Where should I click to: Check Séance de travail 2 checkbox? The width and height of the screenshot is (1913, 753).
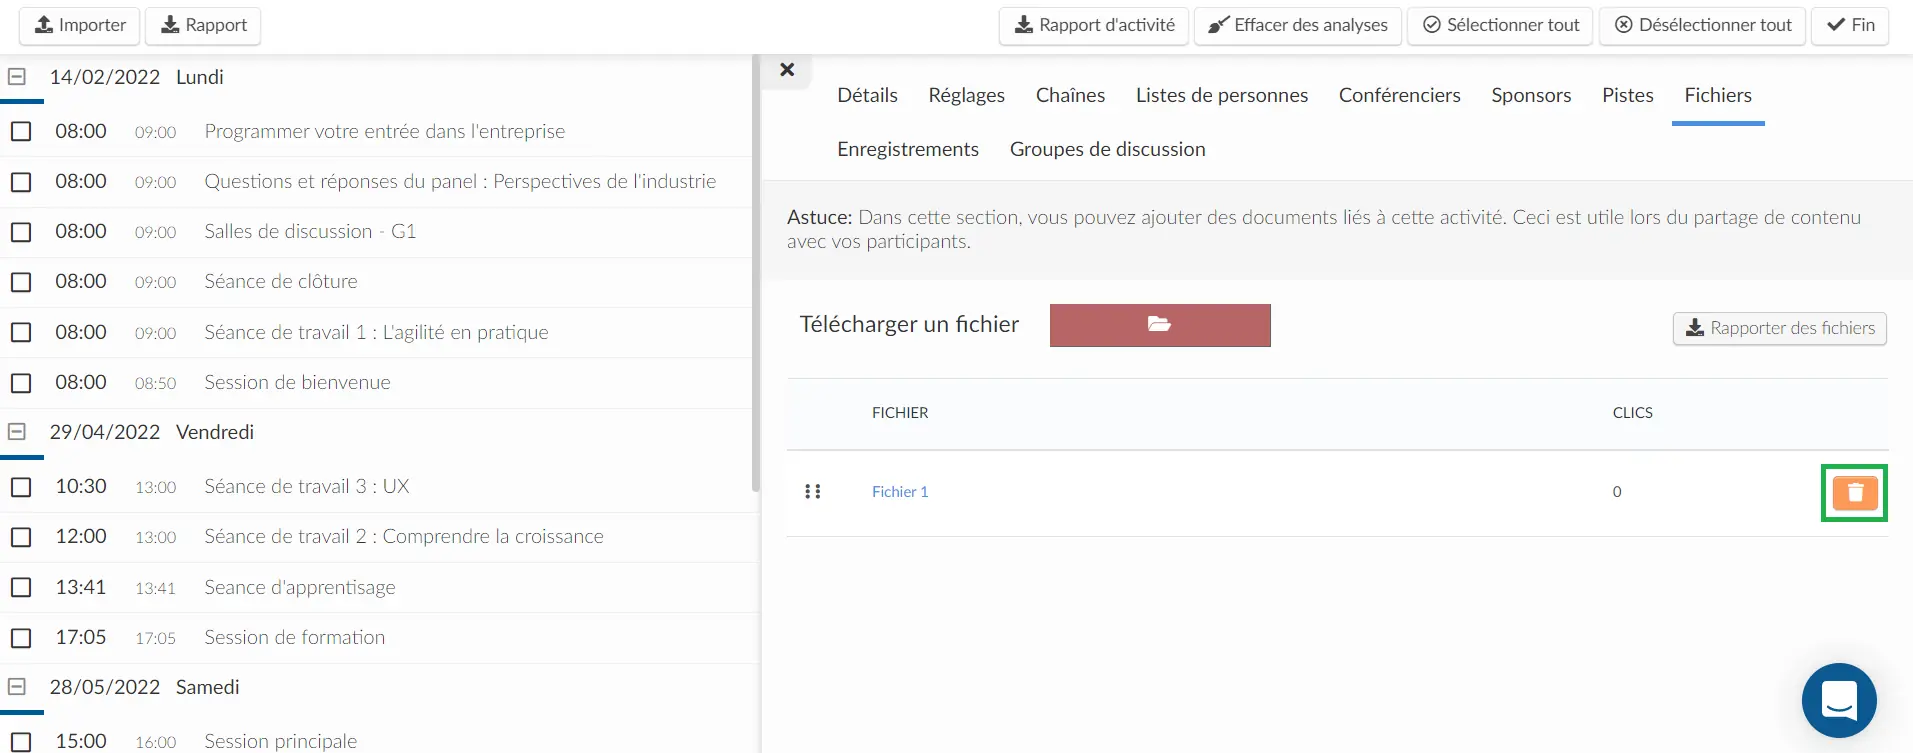(x=21, y=537)
